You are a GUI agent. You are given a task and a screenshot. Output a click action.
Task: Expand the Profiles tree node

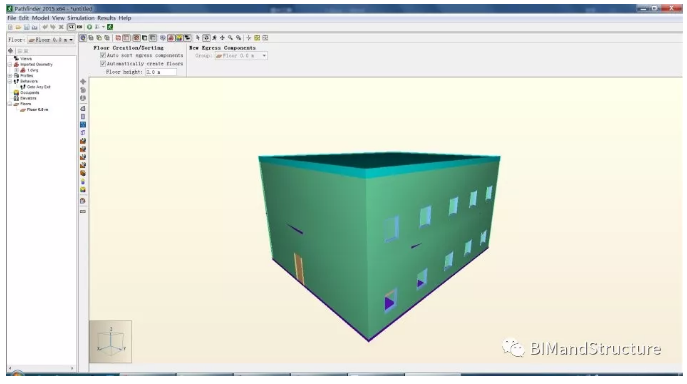tap(11, 76)
